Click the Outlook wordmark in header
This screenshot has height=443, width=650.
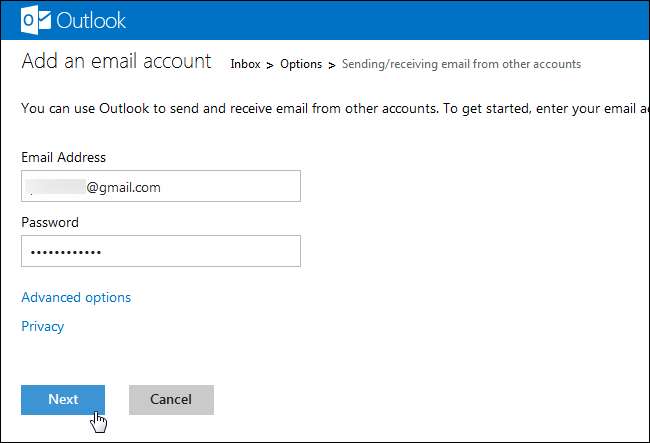pyautogui.click(x=91, y=20)
